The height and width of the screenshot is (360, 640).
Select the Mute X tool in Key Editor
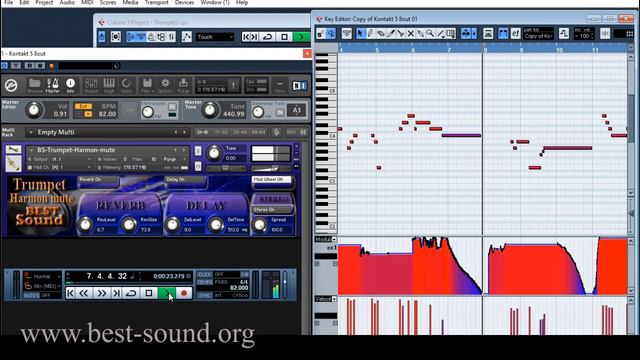click(410, 33)
